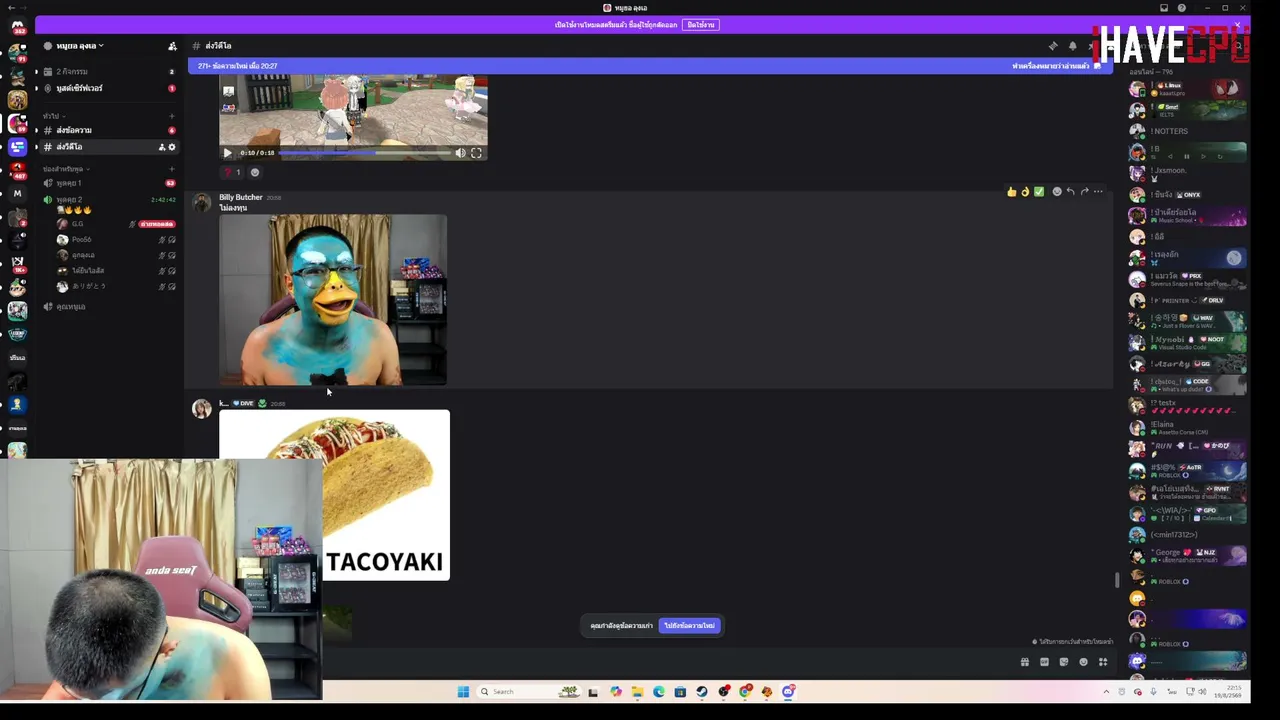
Task: Open Discord help icon
Action: tap(1182, 8)
